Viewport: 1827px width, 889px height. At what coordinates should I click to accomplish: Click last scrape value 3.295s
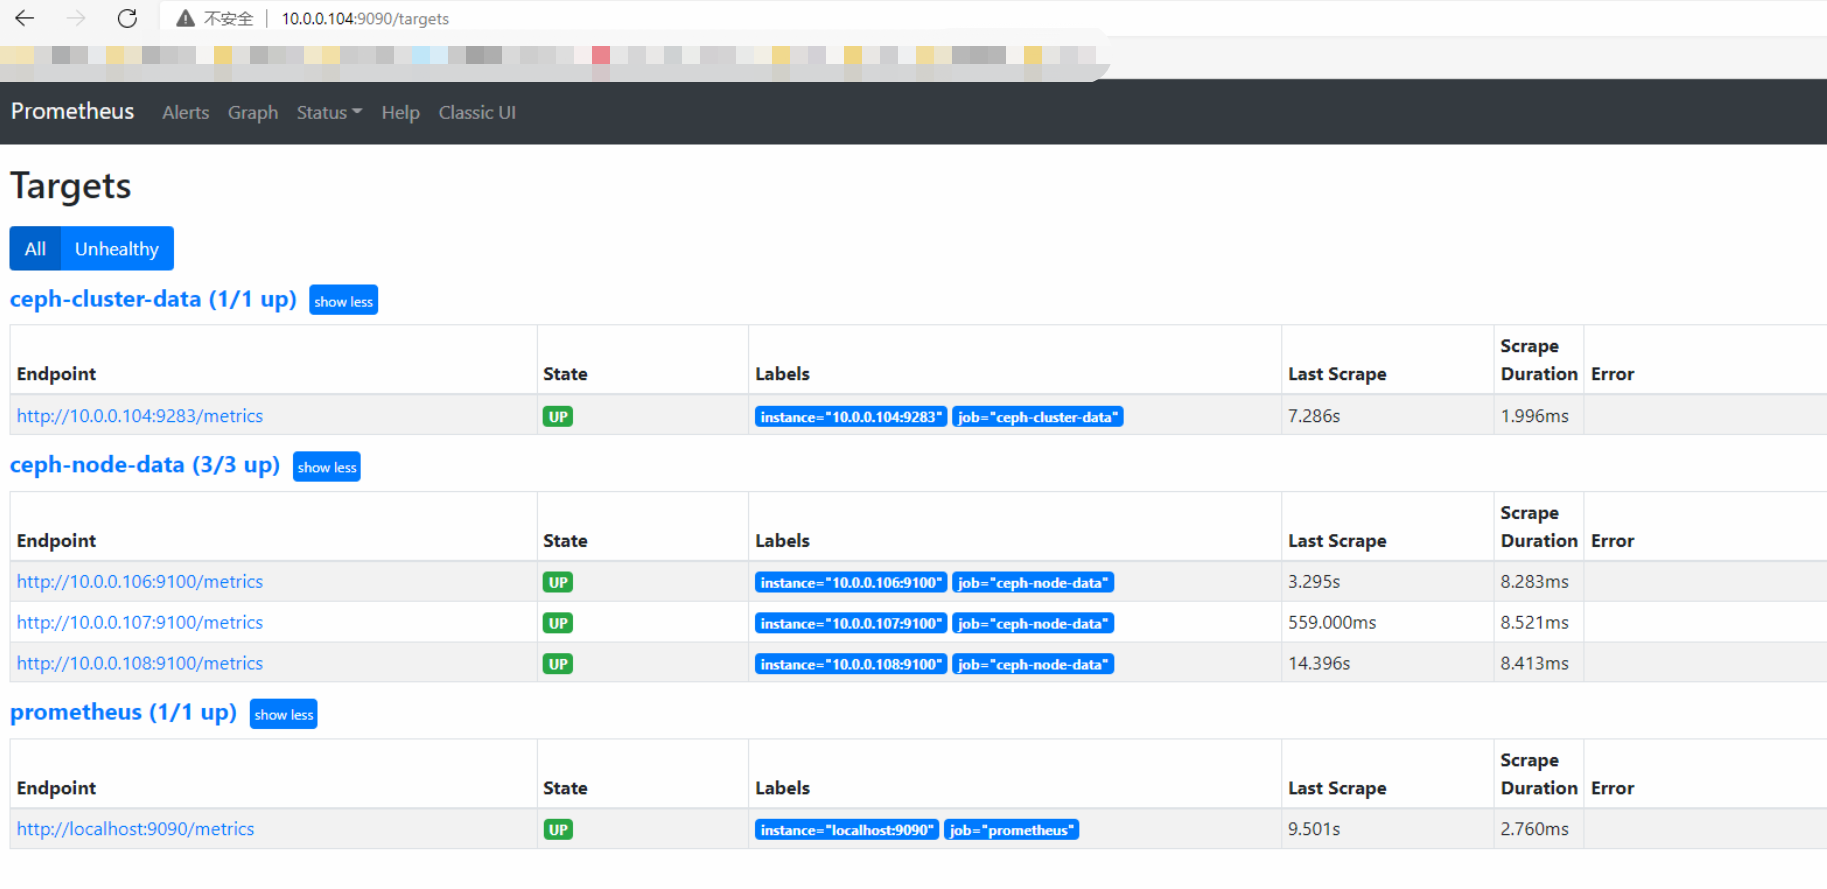click(1314, 581)
